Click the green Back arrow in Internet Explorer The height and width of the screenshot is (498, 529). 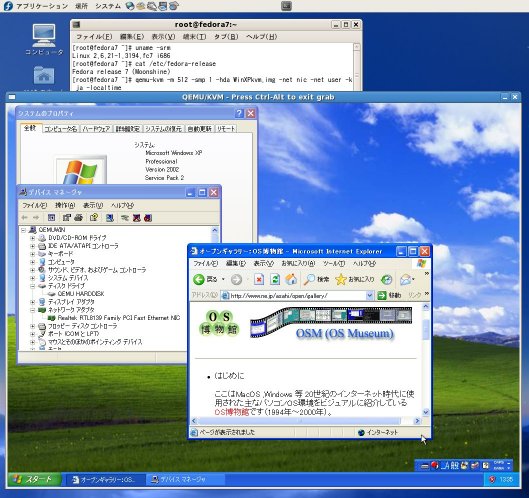coord(199,279)
